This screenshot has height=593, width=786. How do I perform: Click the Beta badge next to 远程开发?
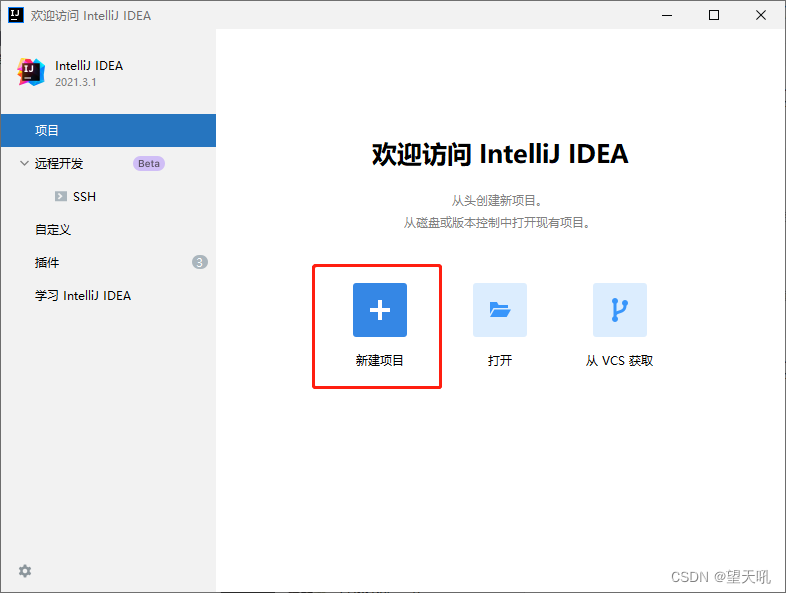[149, 163]
